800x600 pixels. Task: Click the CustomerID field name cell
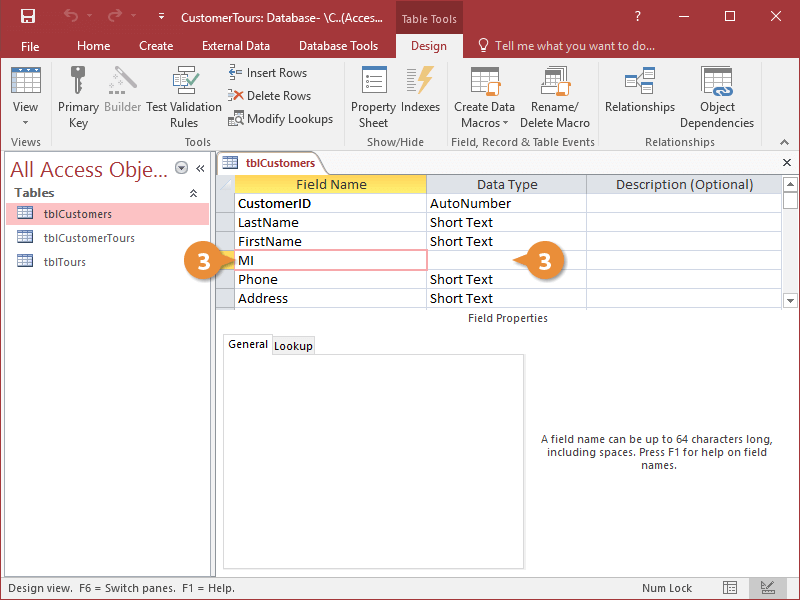click(331, 203)
